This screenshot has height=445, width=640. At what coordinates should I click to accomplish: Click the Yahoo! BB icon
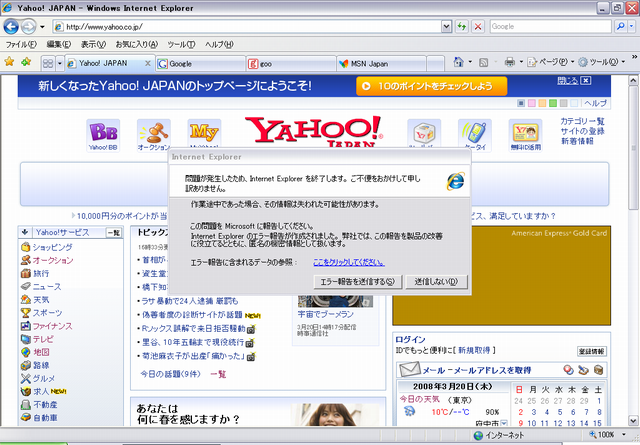[103, 134]
